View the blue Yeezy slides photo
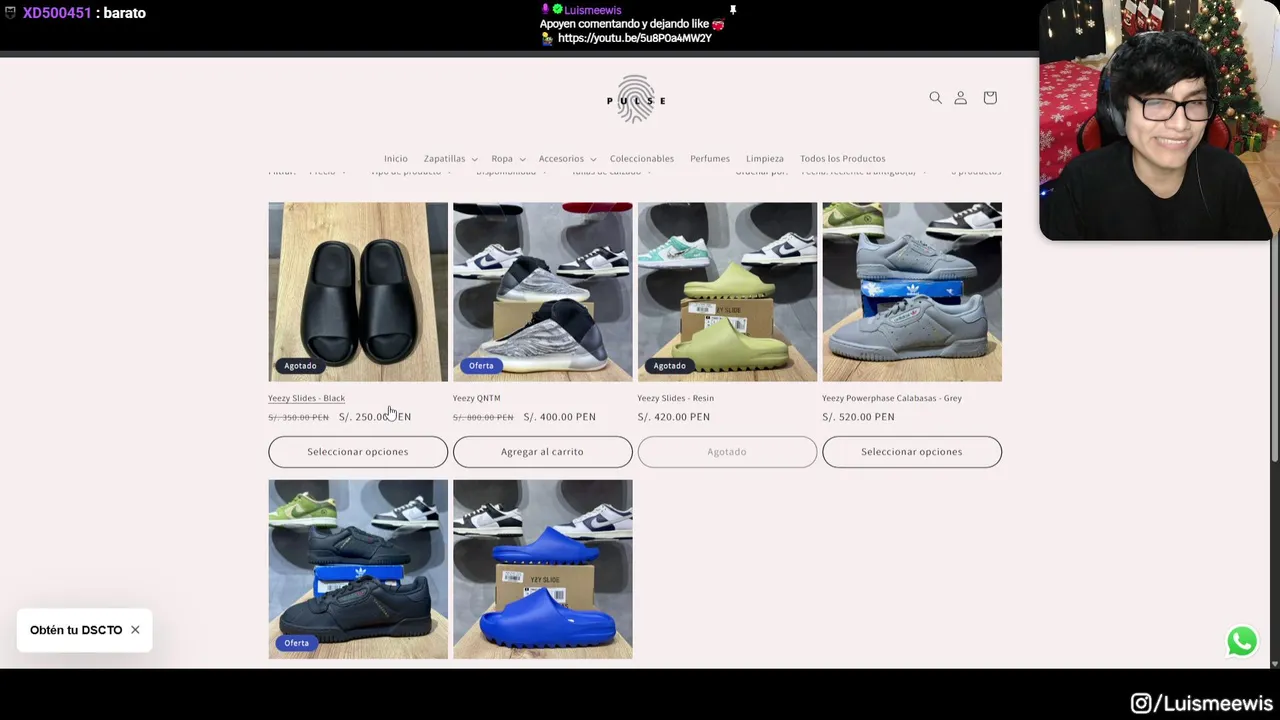The image size is (1280, 720). (542, 569)
